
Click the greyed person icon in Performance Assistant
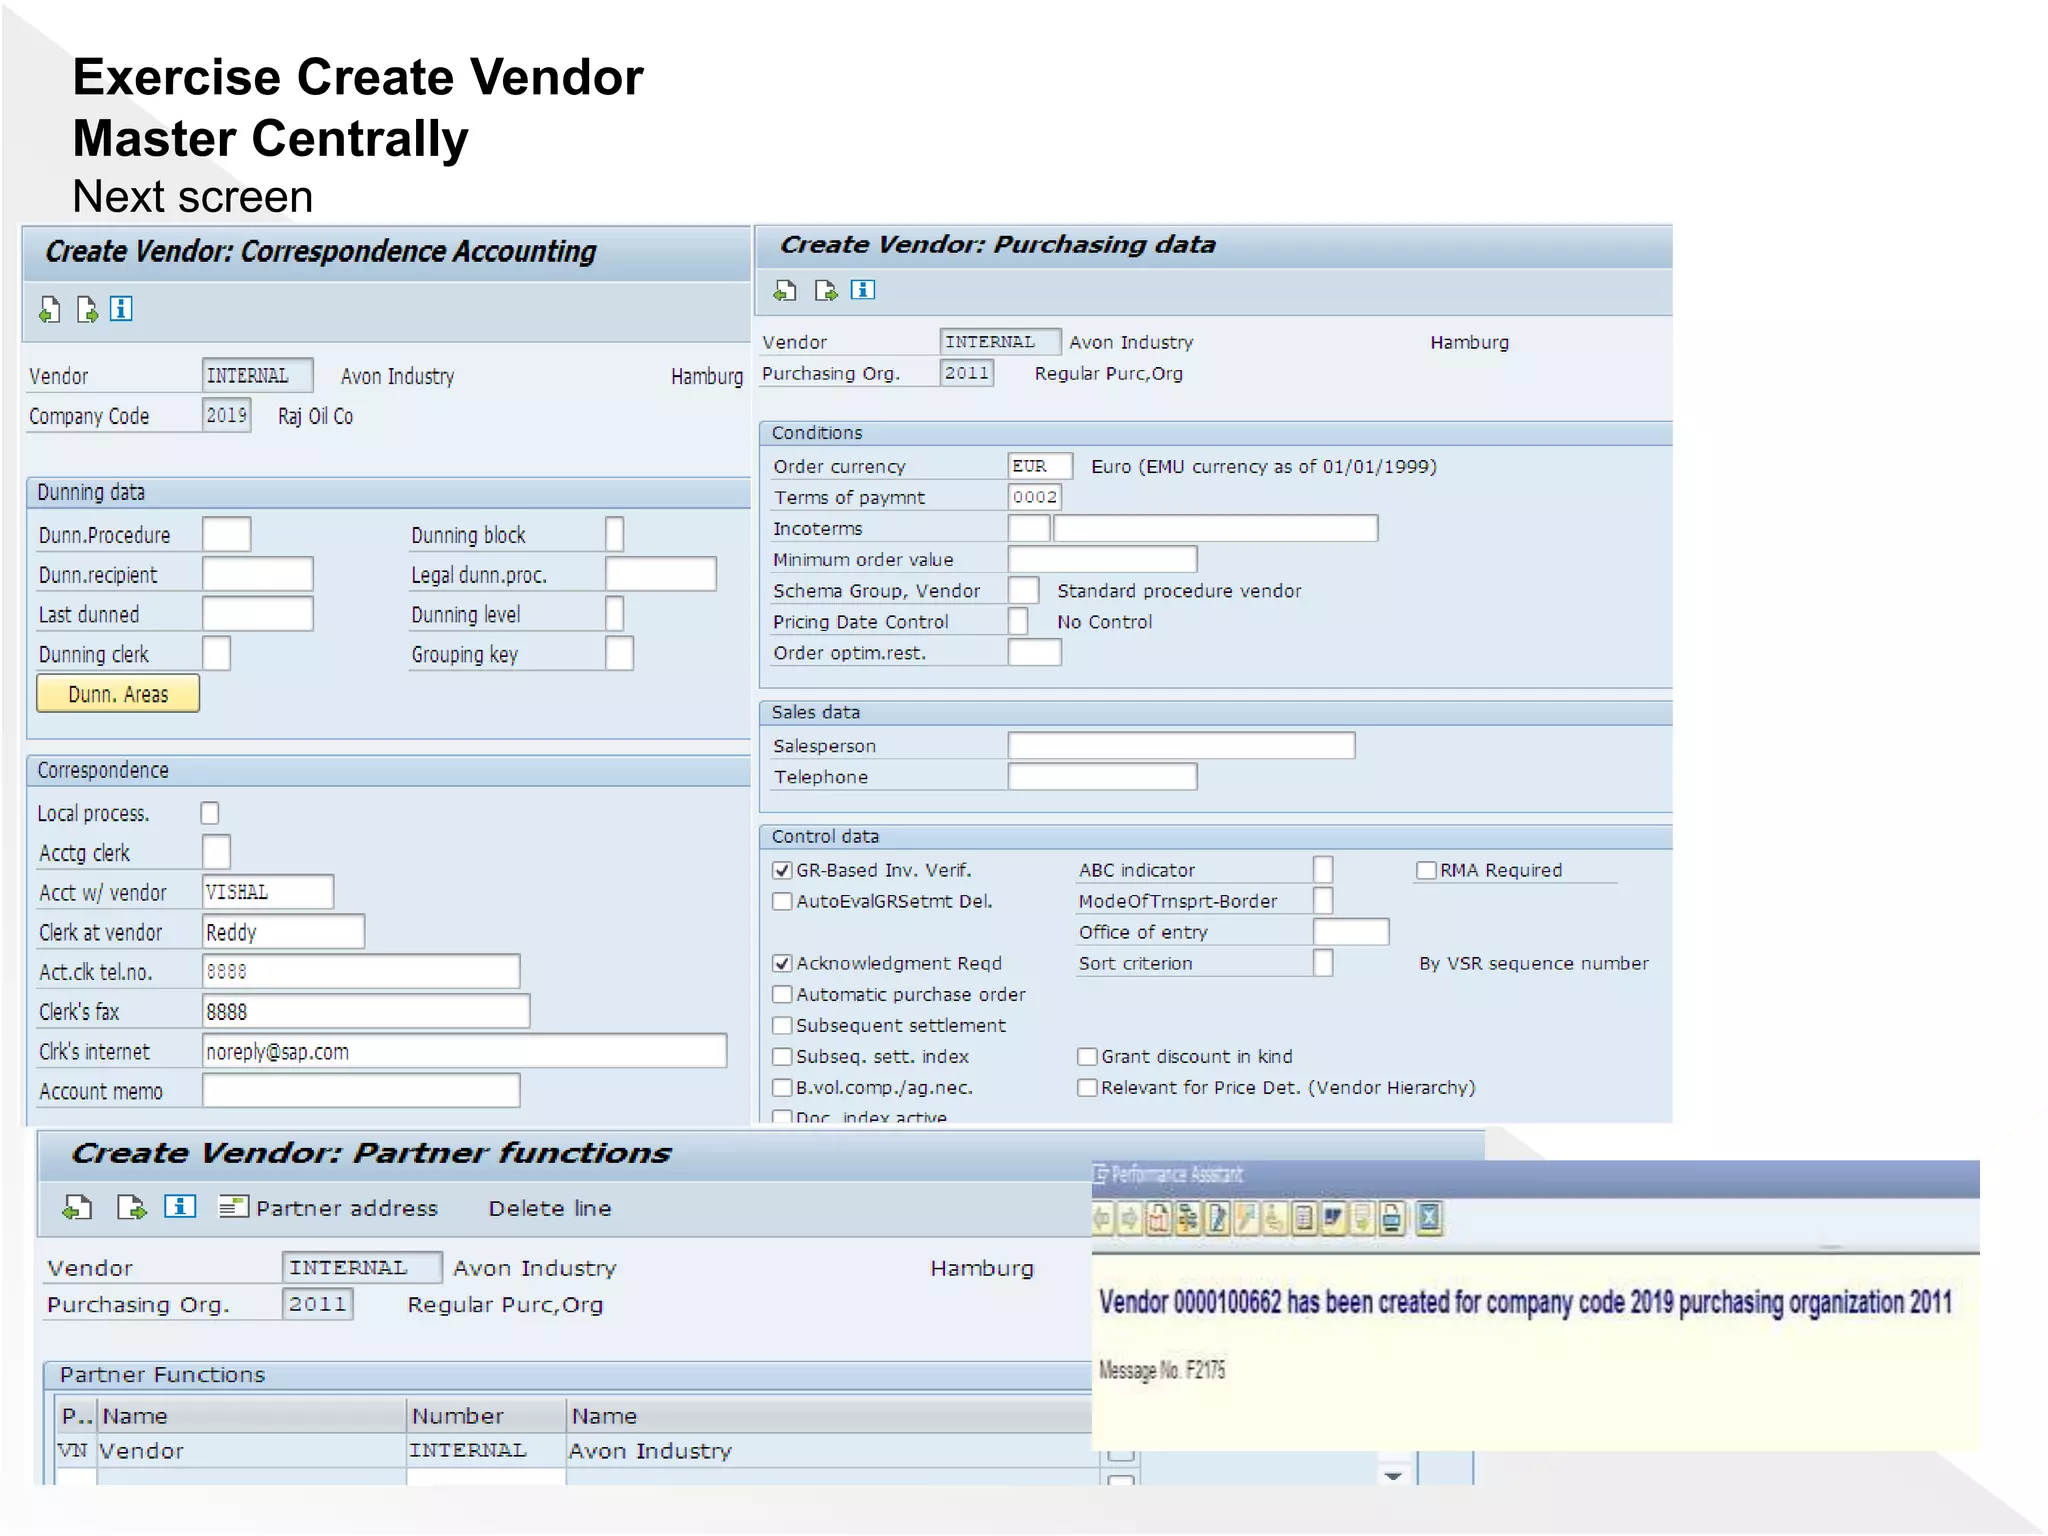(1274, 1219)
